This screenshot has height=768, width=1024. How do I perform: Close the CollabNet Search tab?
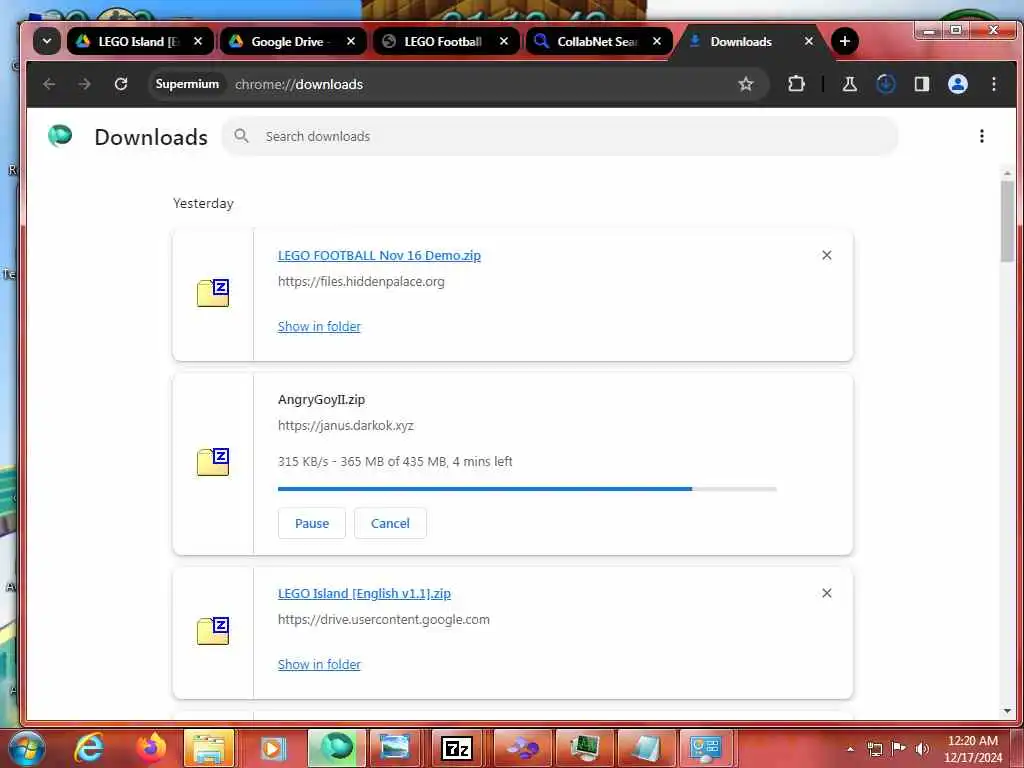(x=656, y=41)
